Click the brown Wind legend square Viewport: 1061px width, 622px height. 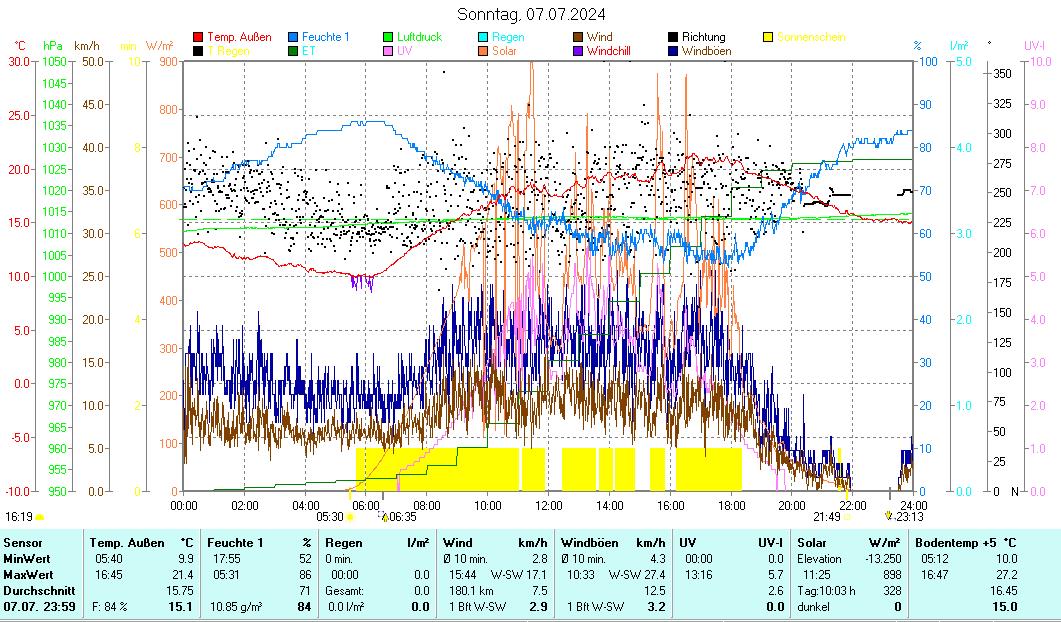579,37
